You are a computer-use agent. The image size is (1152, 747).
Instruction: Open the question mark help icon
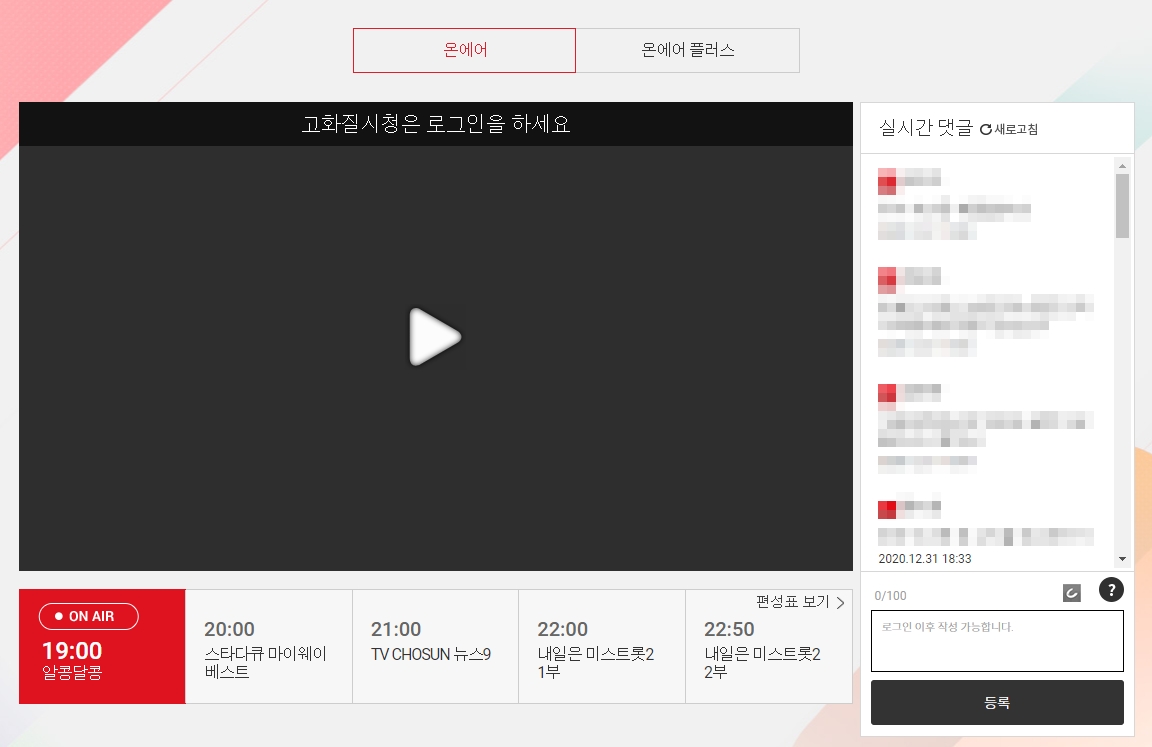[x=1111, y=589]
